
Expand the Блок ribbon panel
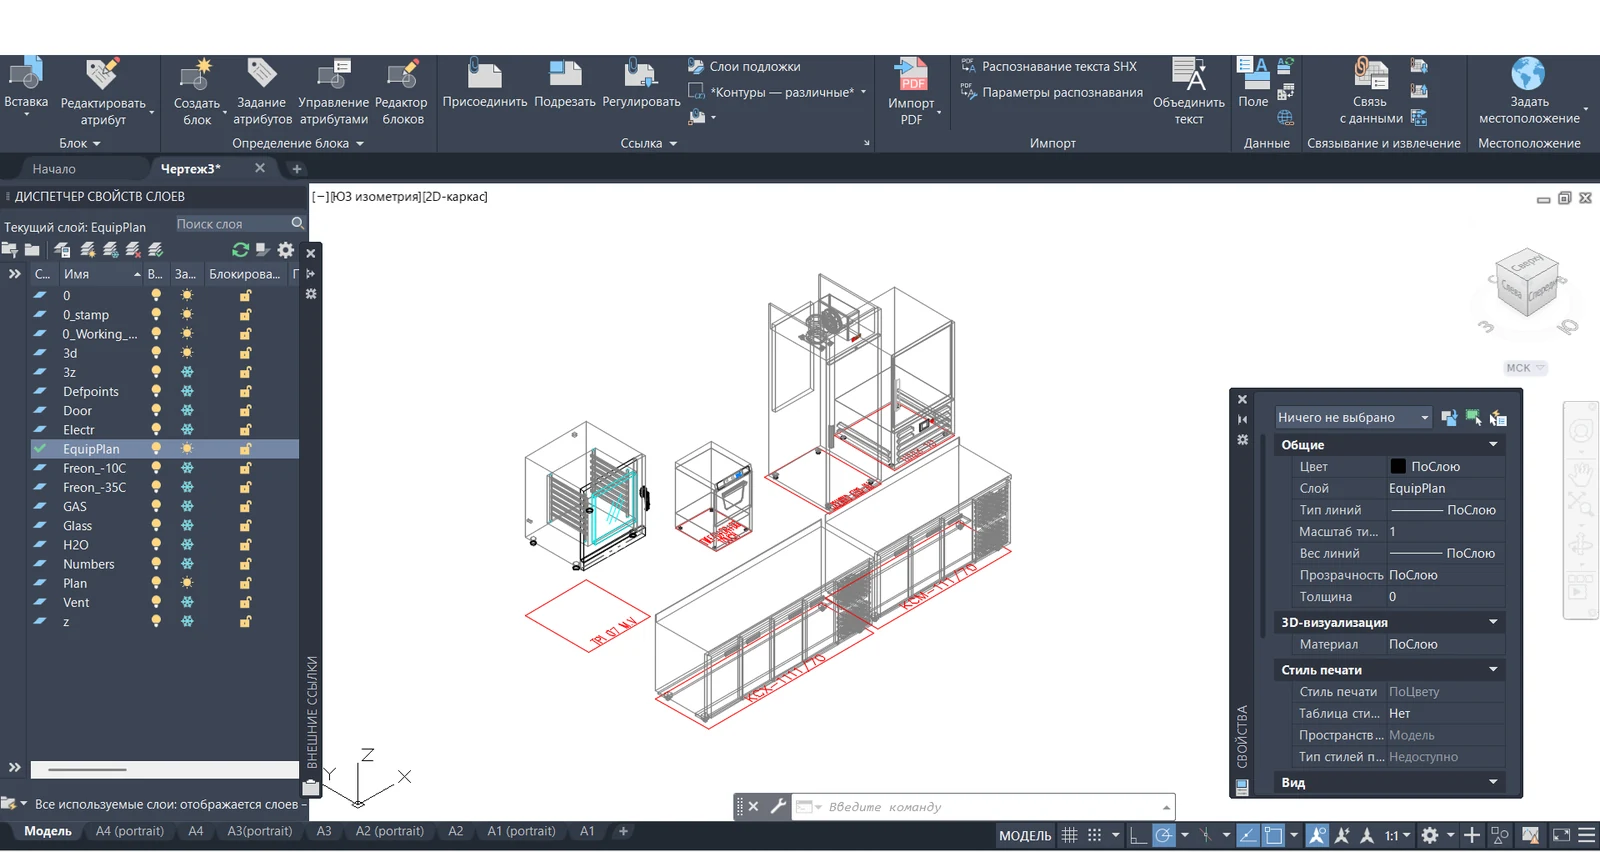80,143
